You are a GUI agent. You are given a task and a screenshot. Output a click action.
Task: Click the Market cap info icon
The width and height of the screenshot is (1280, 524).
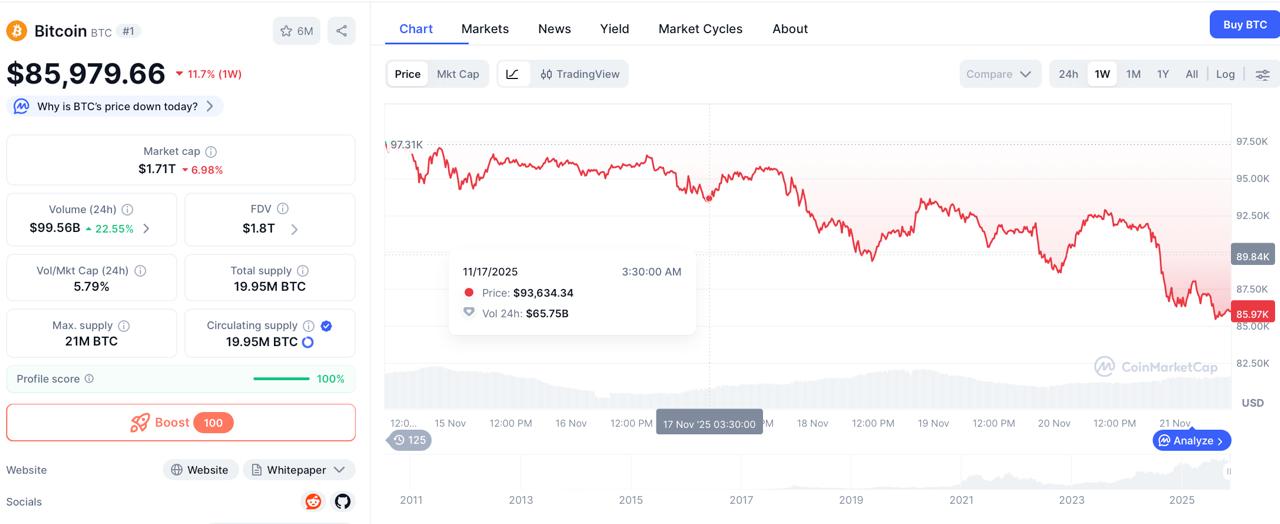211,152
